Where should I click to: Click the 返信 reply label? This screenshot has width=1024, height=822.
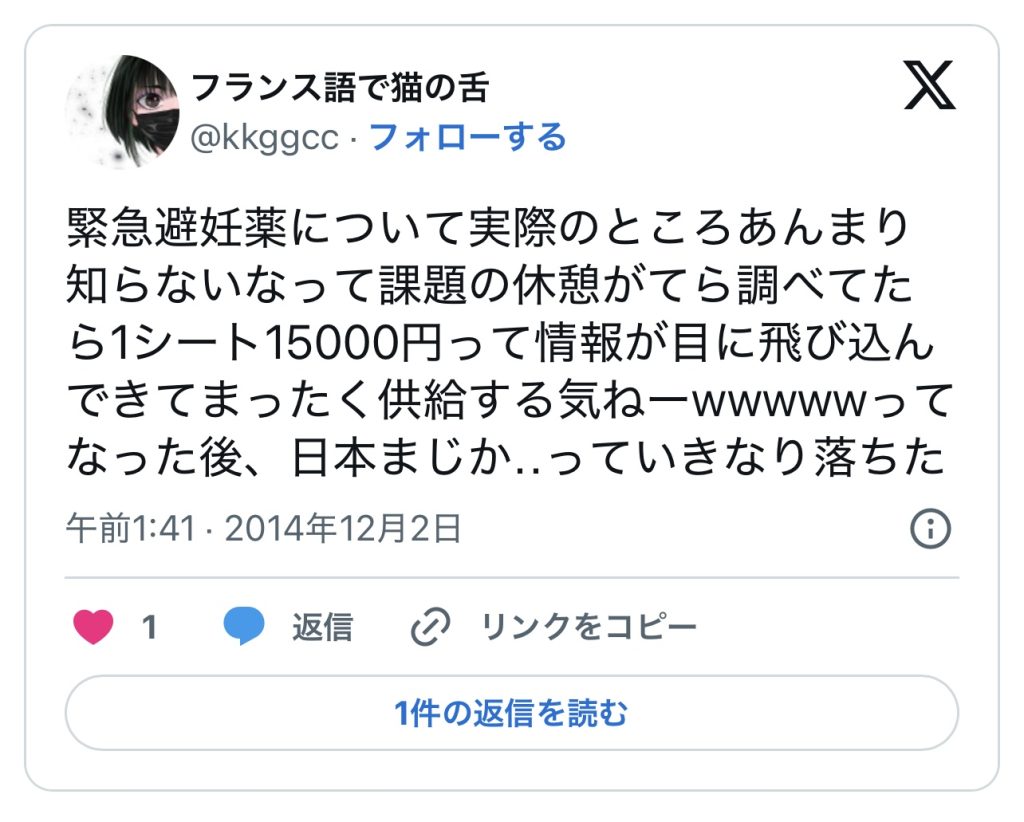click(x=323, y=627)
